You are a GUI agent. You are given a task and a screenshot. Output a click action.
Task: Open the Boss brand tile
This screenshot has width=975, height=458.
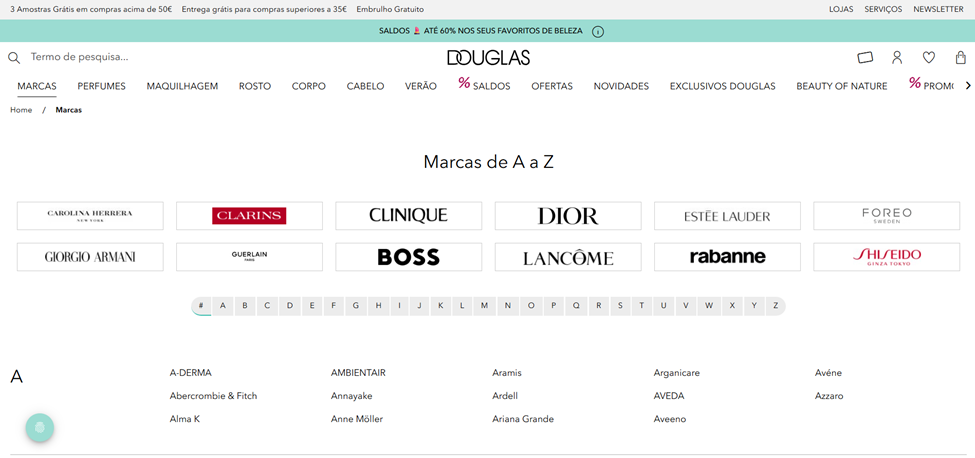(x=409, y=257)
